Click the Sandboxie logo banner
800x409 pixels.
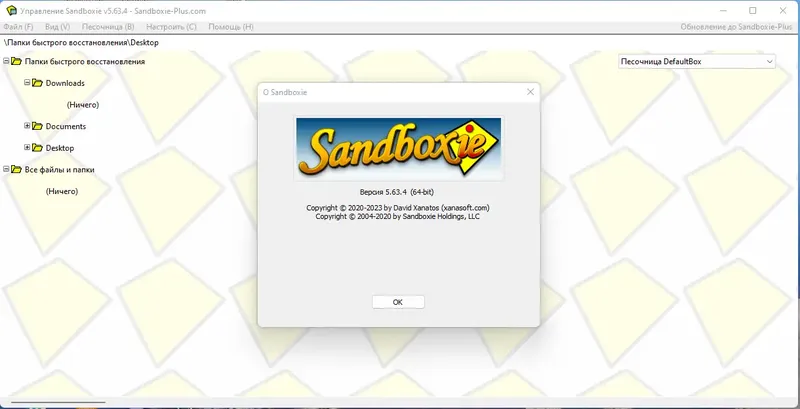point(398,148)
